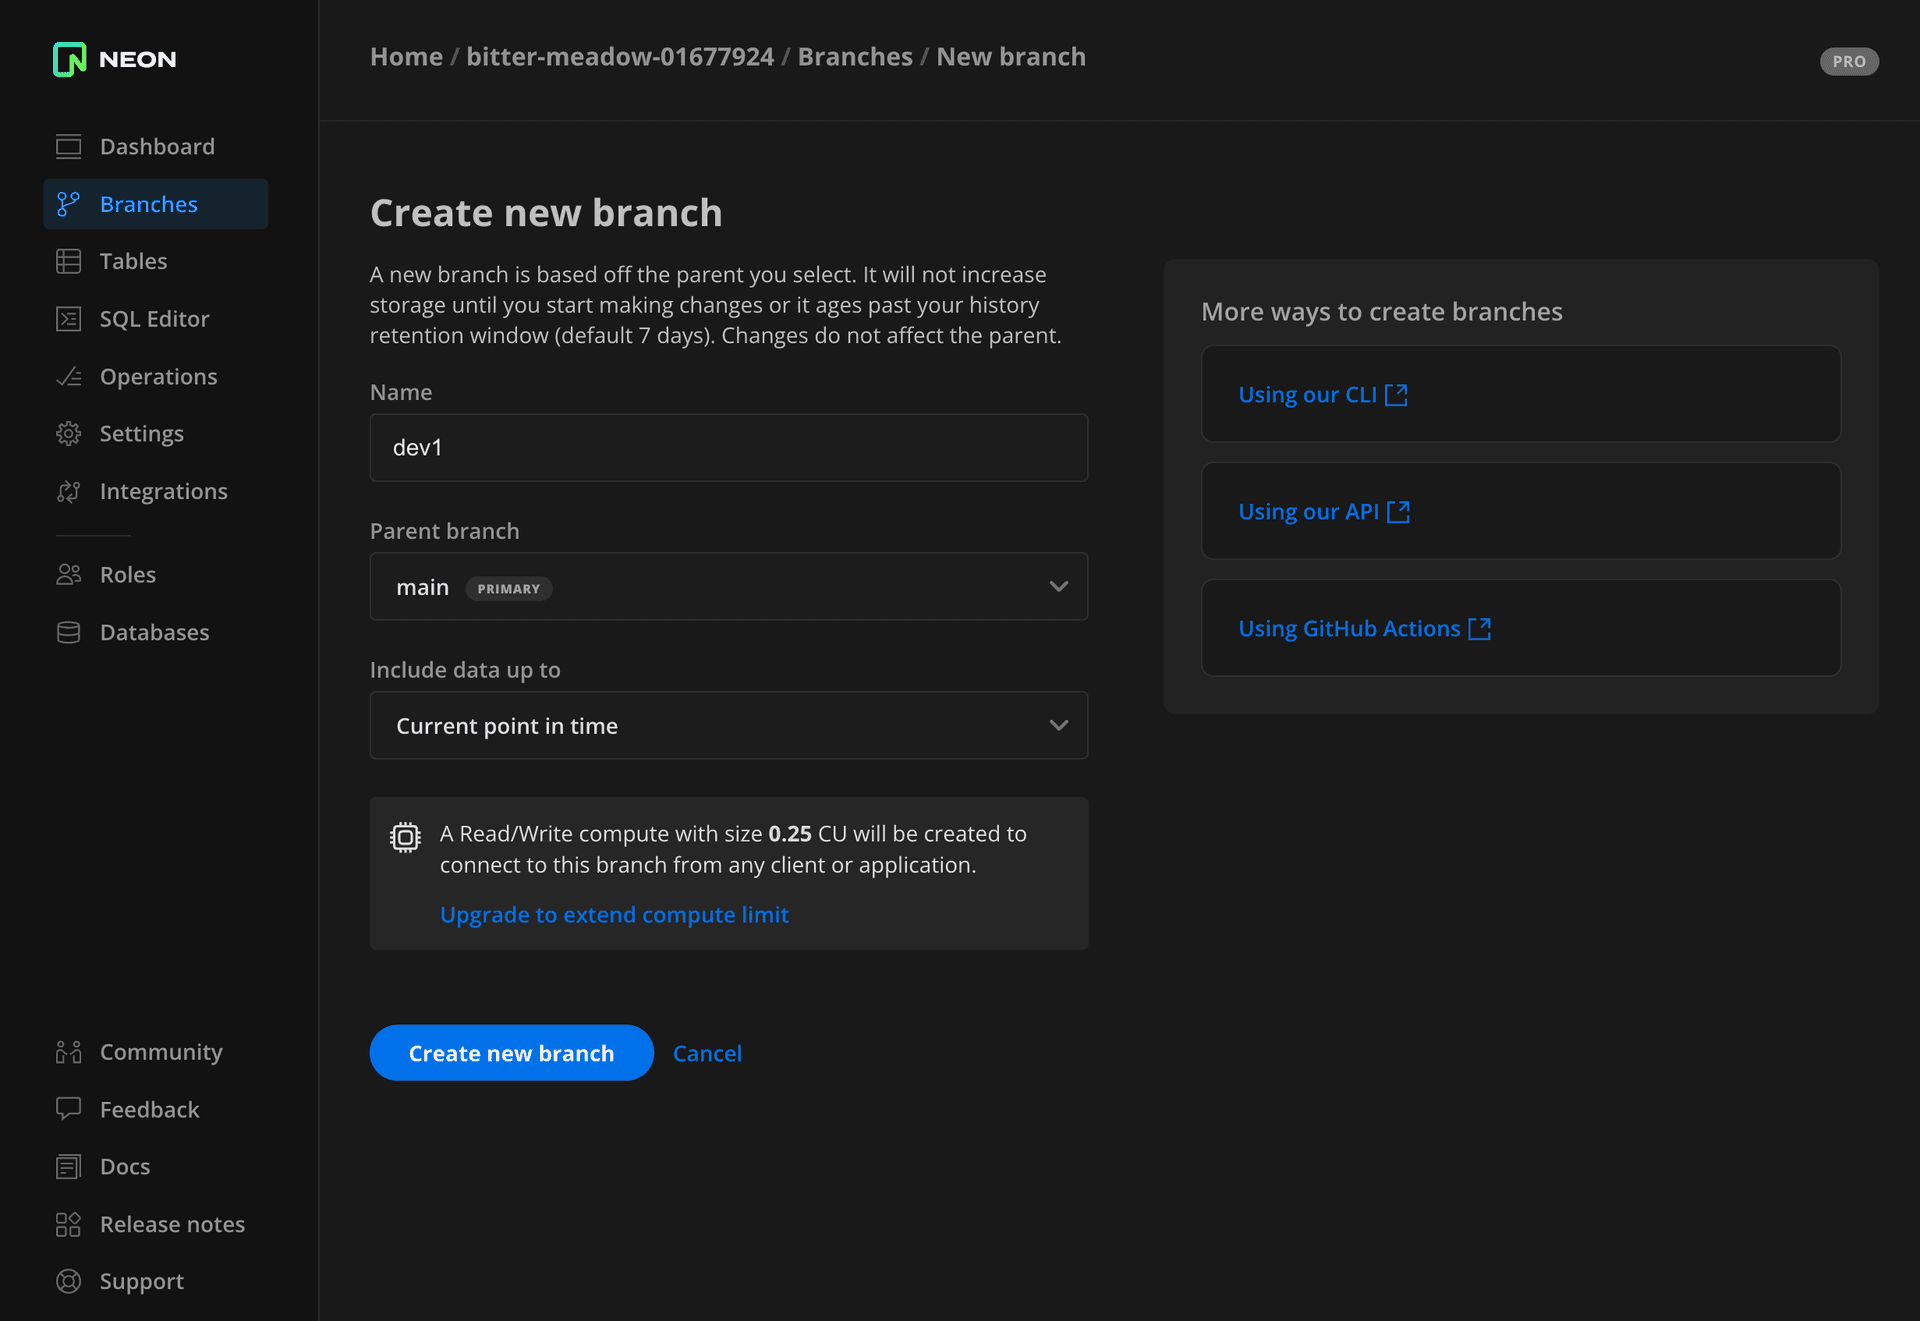Screen dimensions: 1920x1321
Task: Expand the Parent branch dropdown
Action: pos(1059,585)
